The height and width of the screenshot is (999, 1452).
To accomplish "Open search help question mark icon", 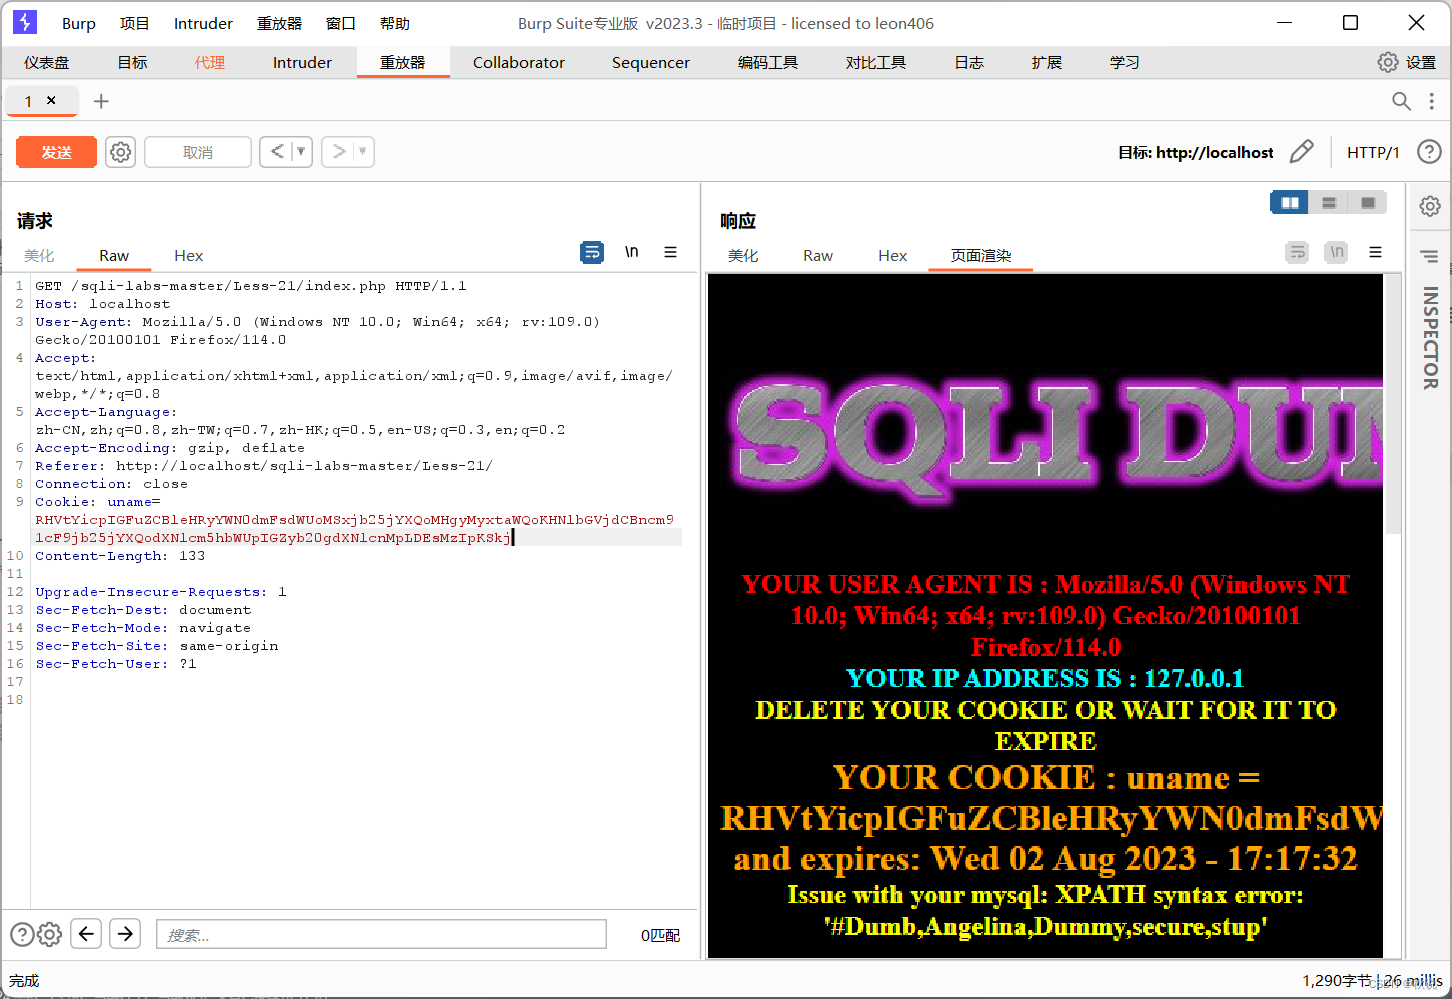I will click(x=22, y=934).
